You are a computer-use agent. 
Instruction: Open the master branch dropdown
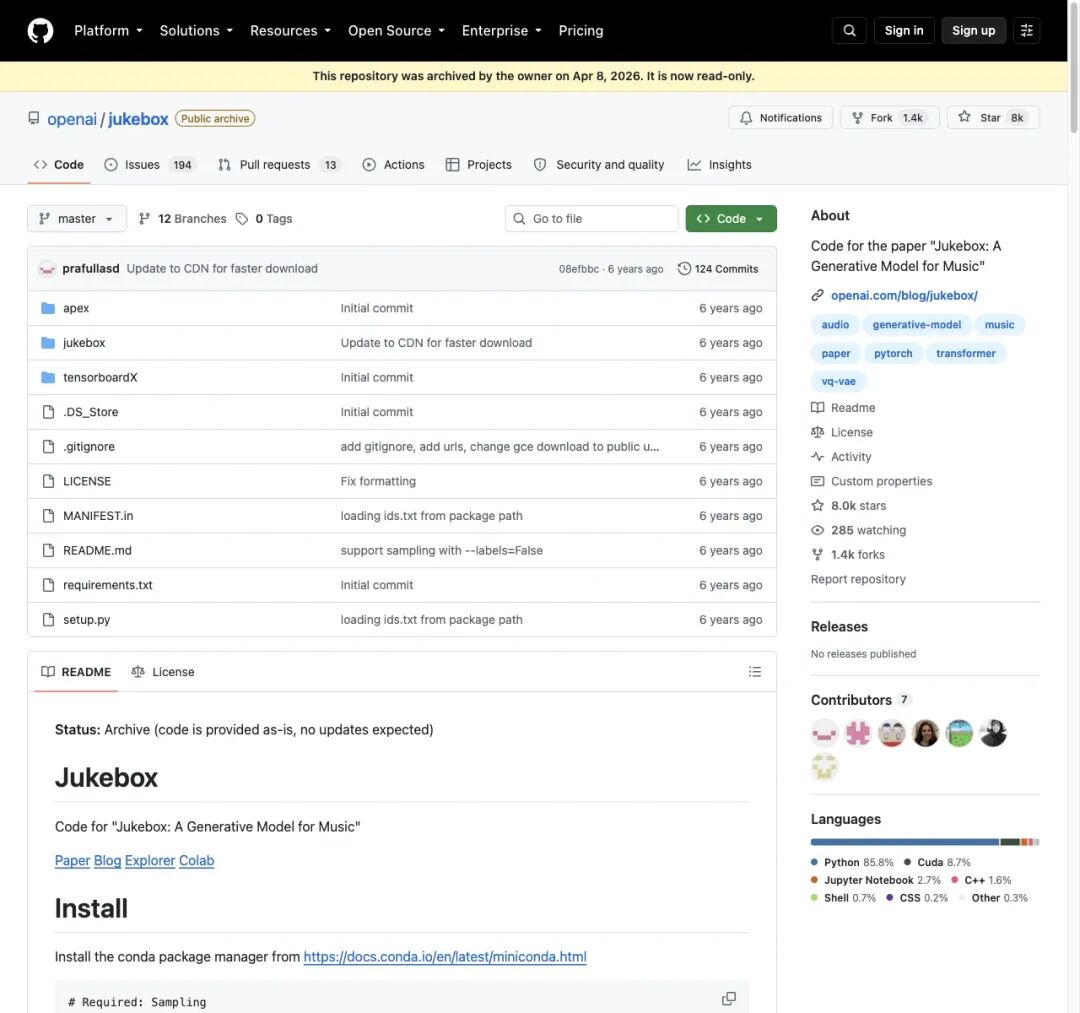pyautogui.click(x=76, y=218)
